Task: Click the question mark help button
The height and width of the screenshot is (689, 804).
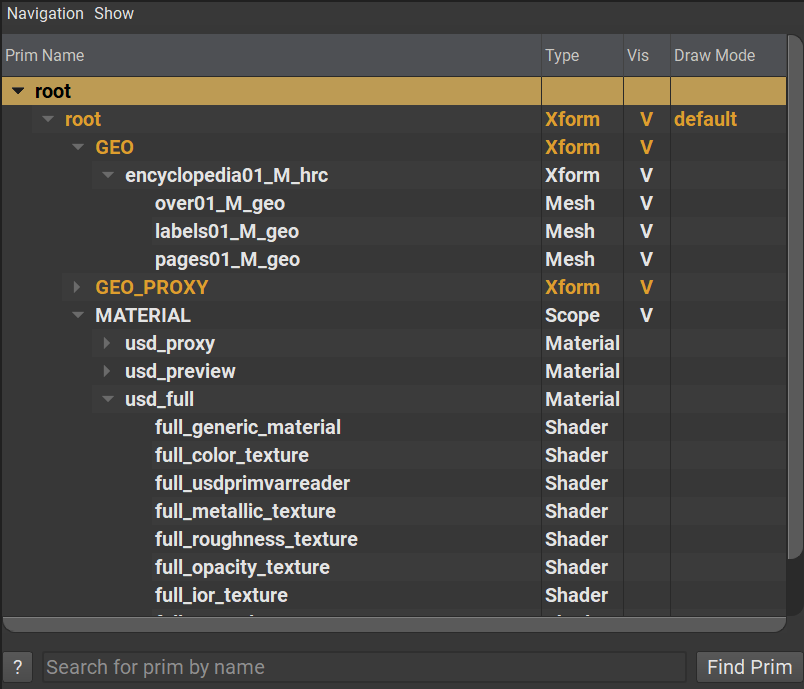Action: pos(18,667)
